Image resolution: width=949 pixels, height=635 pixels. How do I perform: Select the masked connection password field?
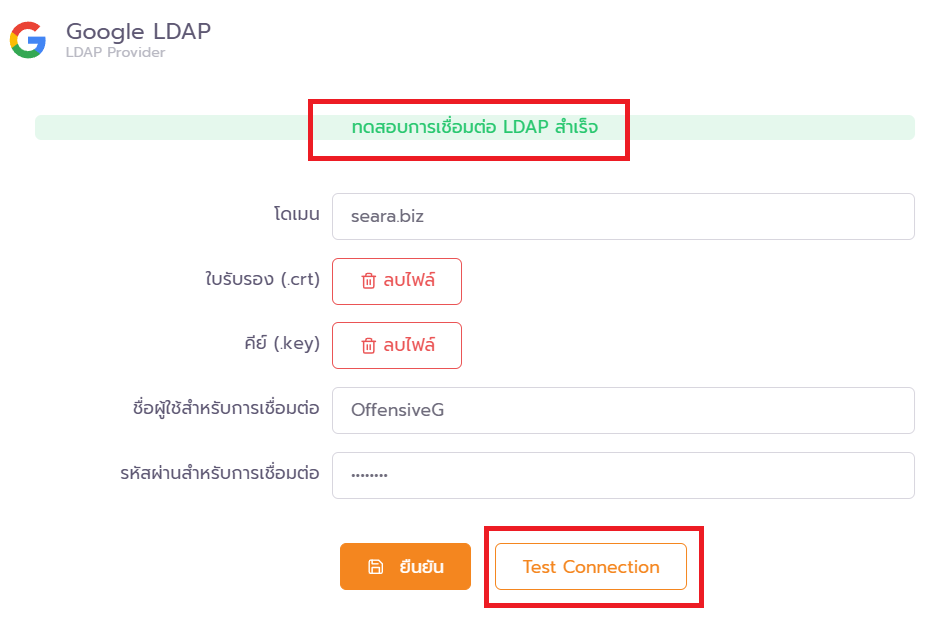(622, 475)
